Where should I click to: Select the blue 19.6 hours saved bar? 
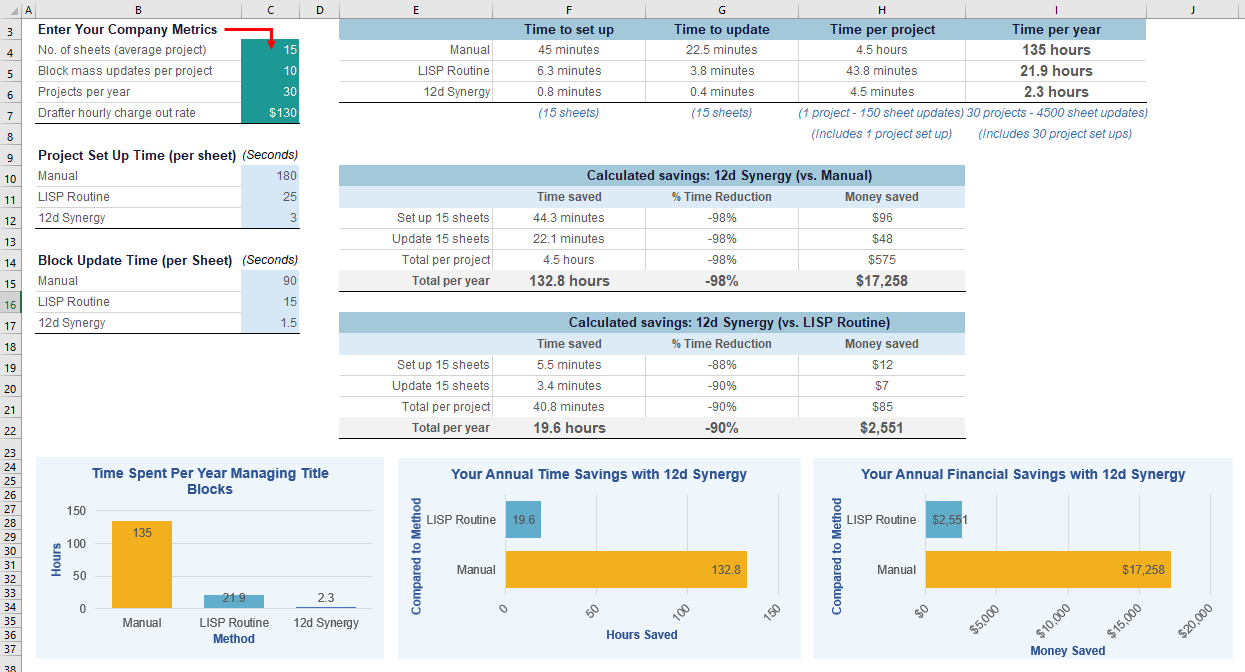[523, 520]
